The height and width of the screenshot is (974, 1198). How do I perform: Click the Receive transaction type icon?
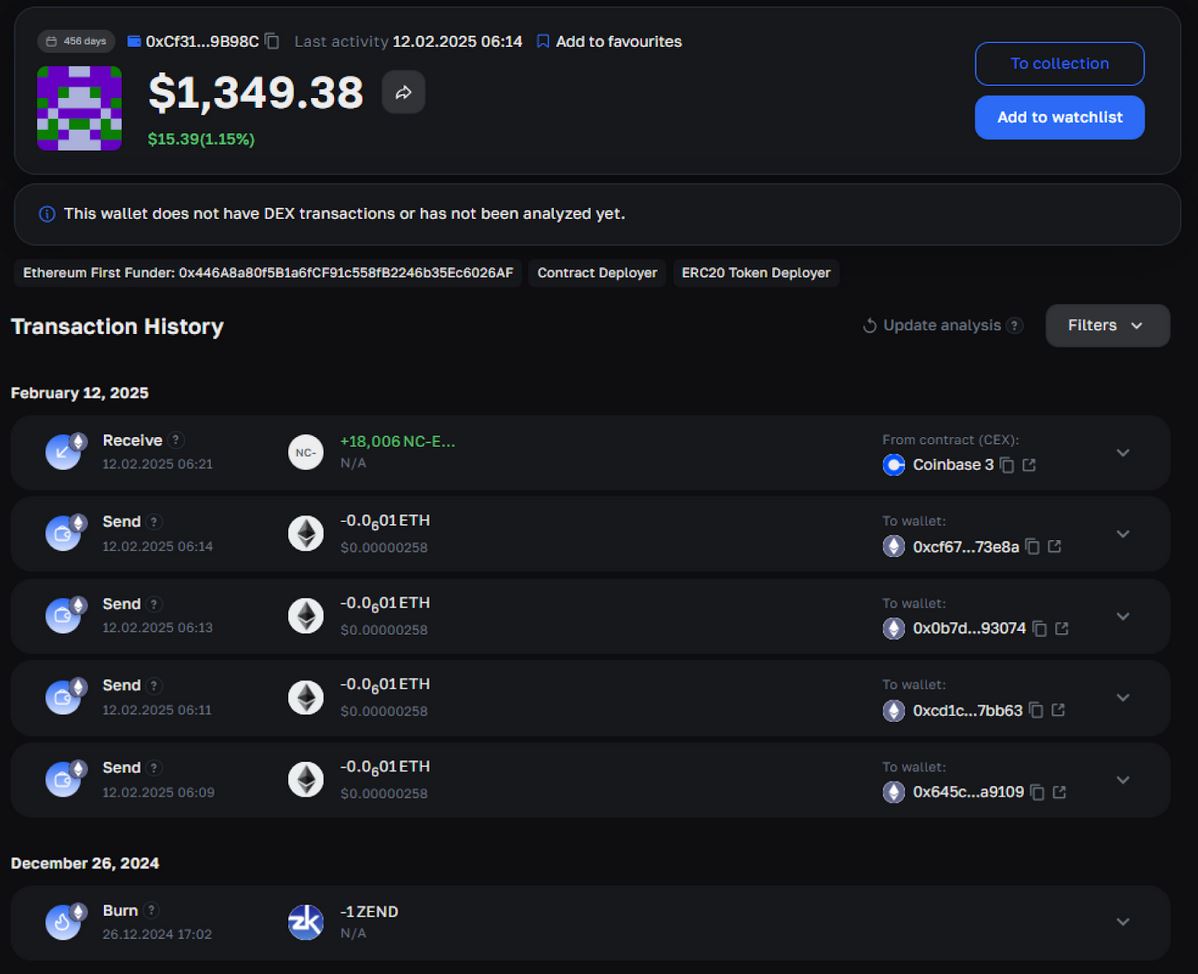pos(65,451)
